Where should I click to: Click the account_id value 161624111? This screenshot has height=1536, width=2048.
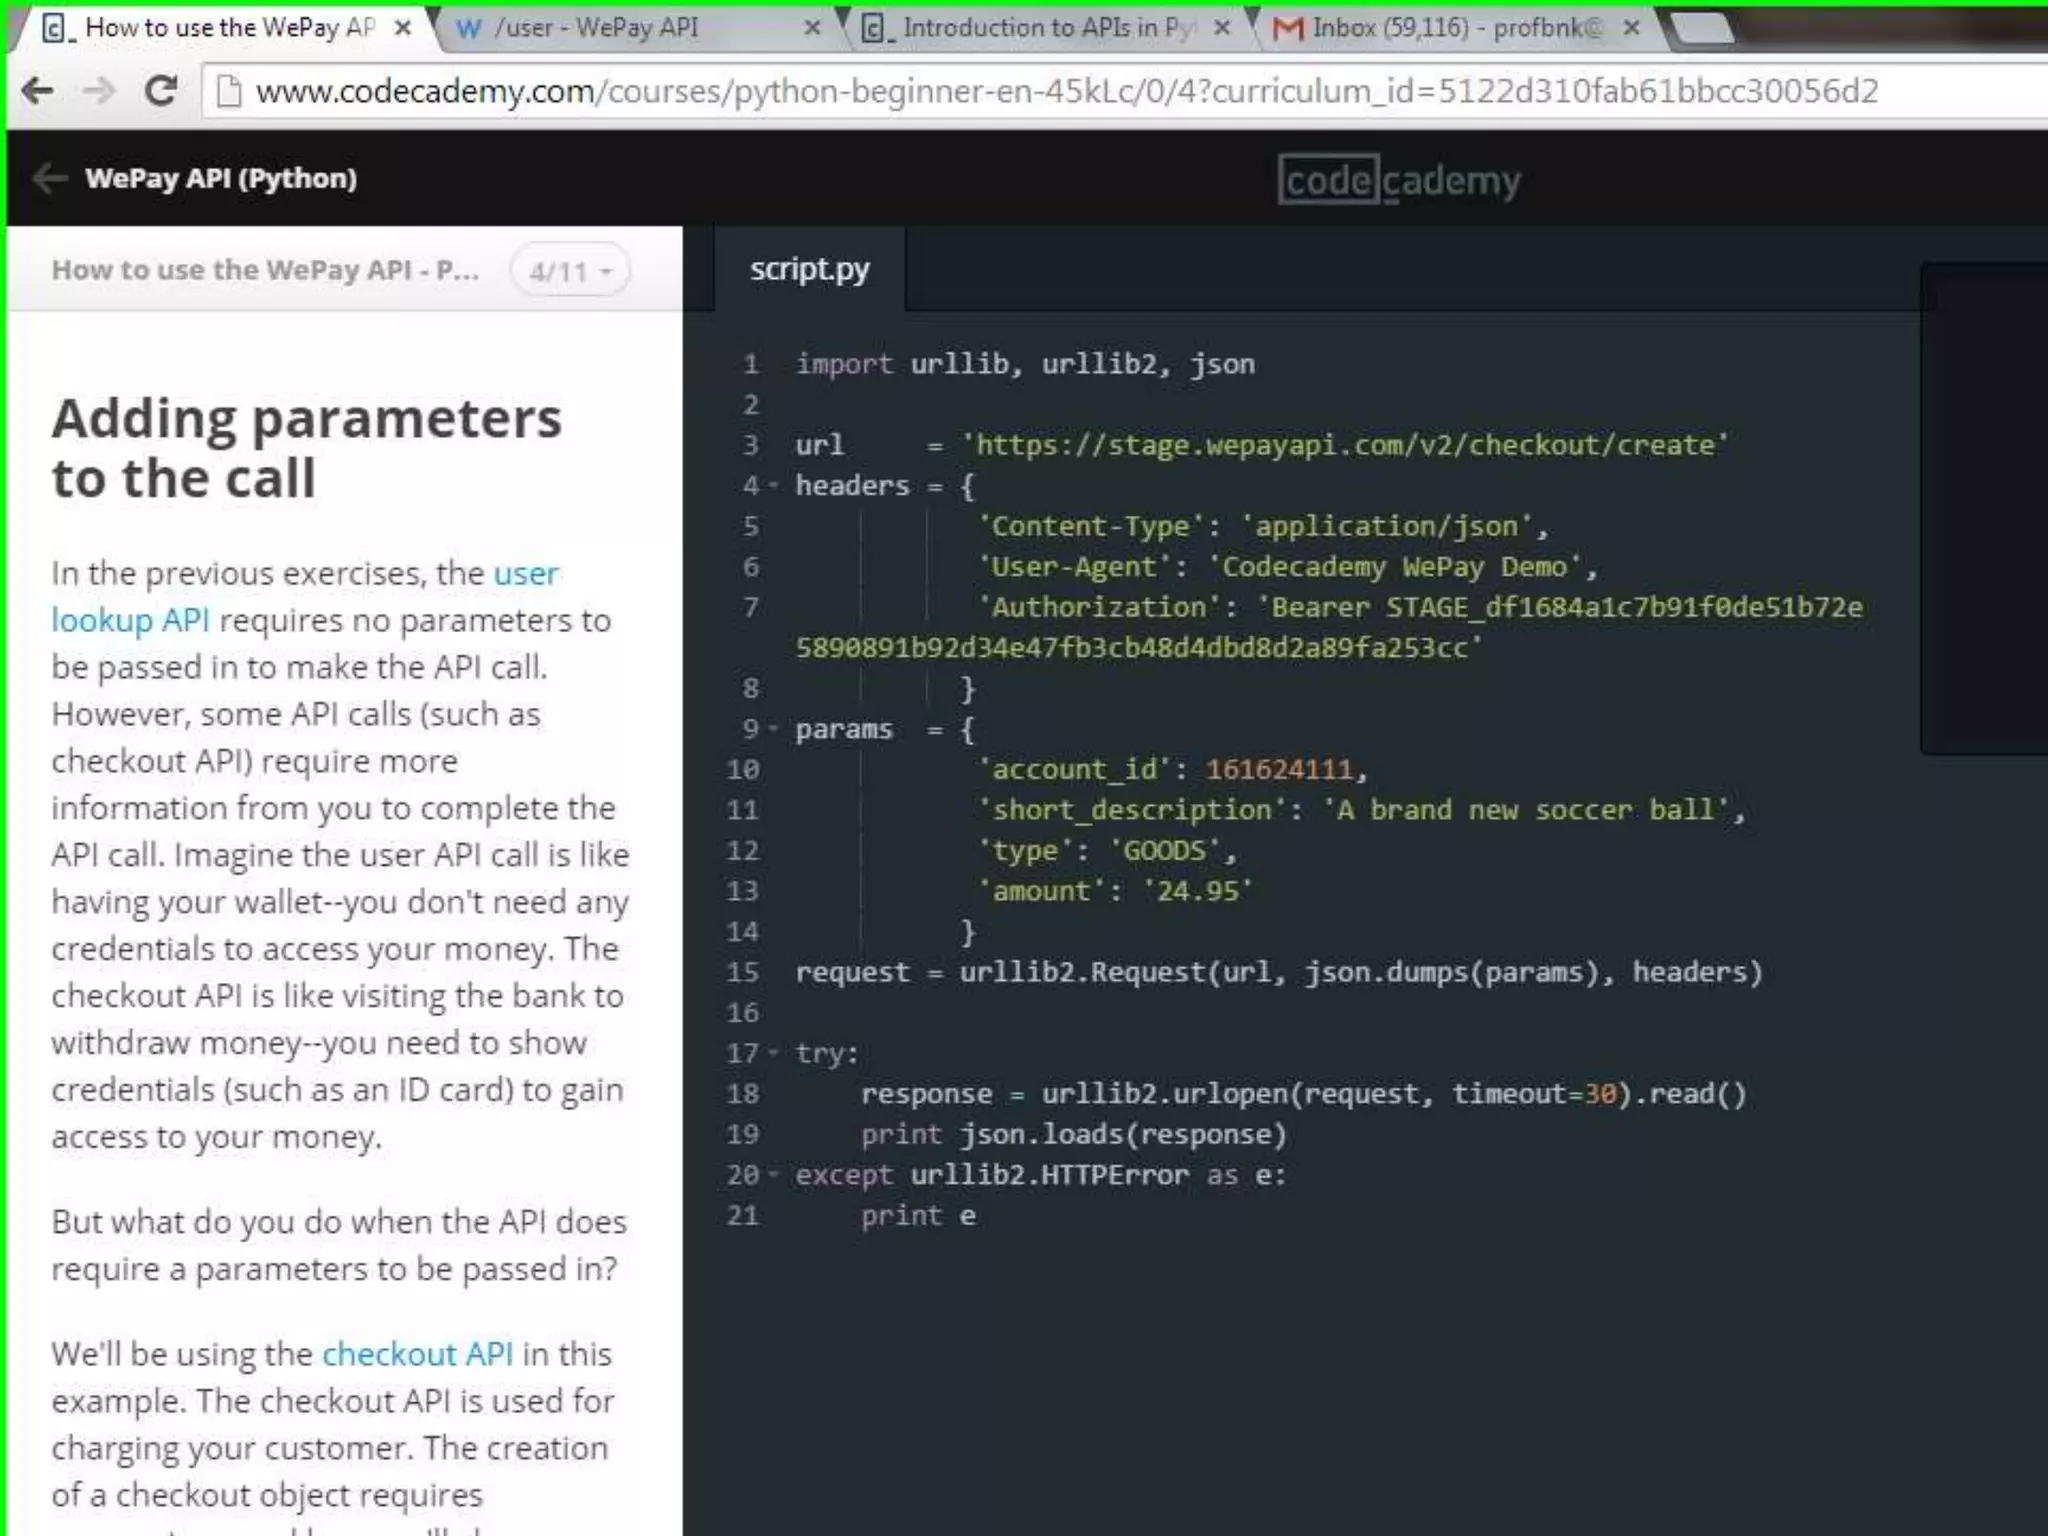coord(1279,769)
